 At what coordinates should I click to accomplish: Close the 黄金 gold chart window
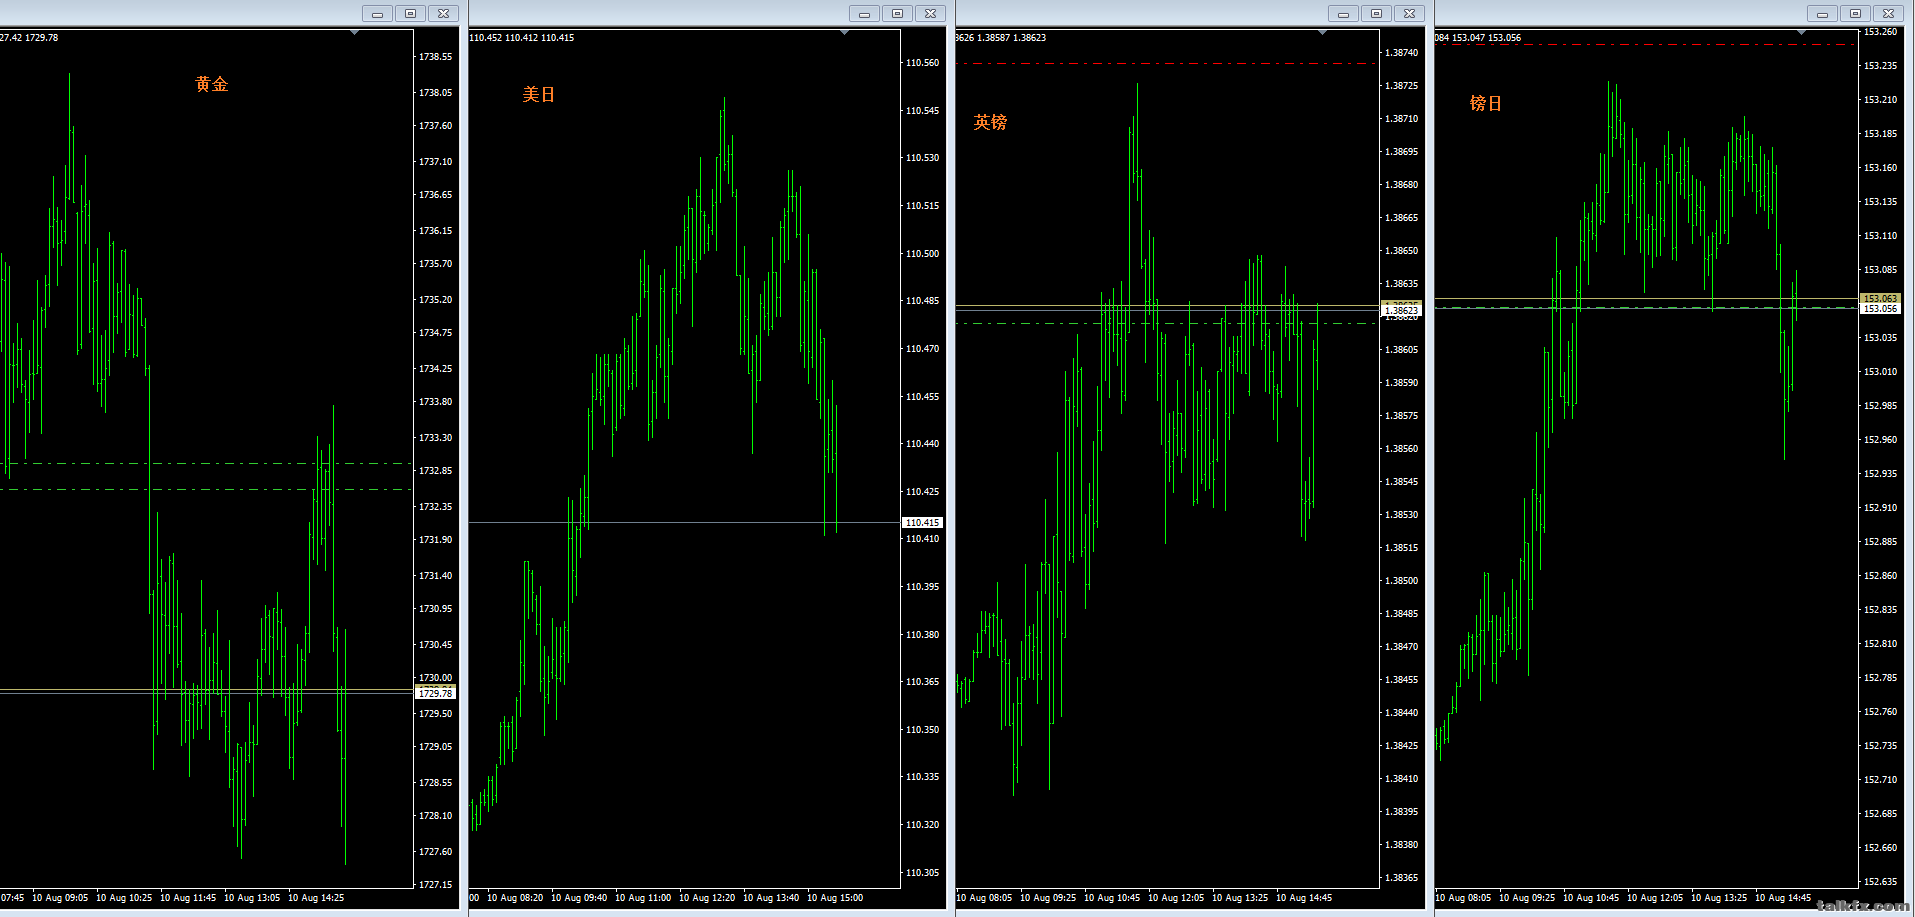click(443, 13)
